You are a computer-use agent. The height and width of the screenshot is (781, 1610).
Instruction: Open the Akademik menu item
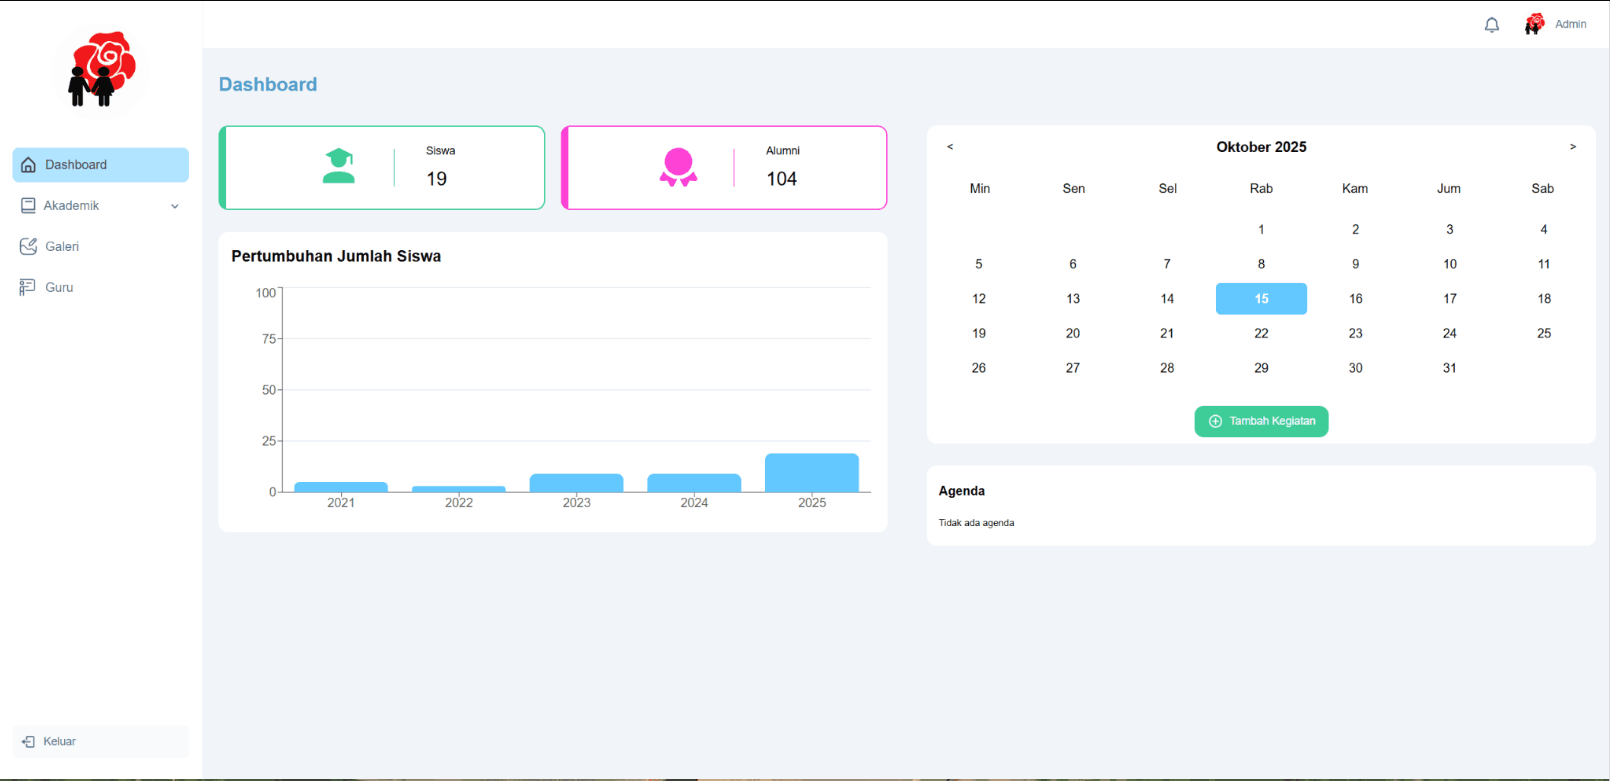(x=101, y=206)
